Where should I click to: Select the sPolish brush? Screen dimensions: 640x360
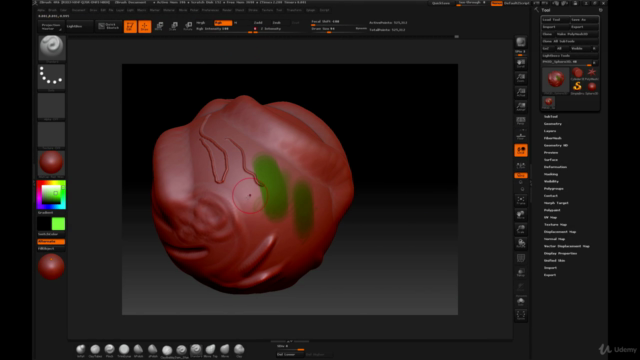coord(153,350)
